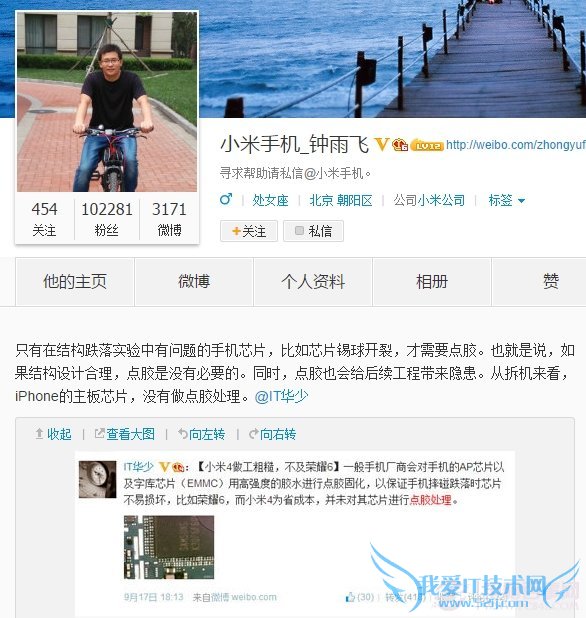Click the male gender symbol icon

coord(226,199)
